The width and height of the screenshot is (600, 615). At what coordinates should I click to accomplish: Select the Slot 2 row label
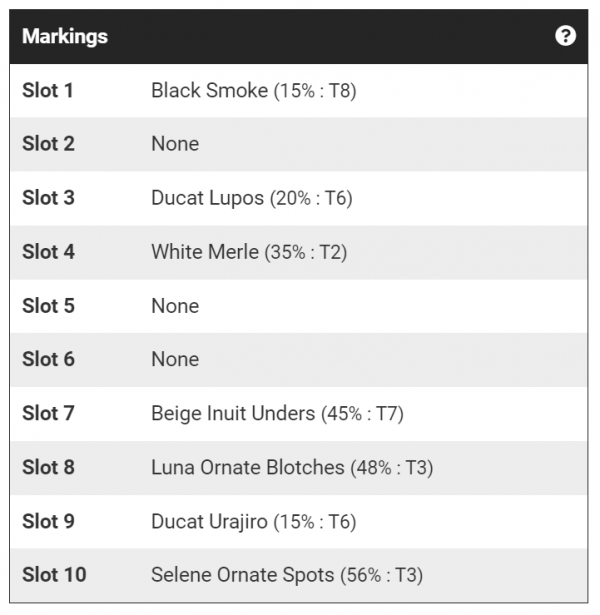pyautogui.click(x=48, y=144)
